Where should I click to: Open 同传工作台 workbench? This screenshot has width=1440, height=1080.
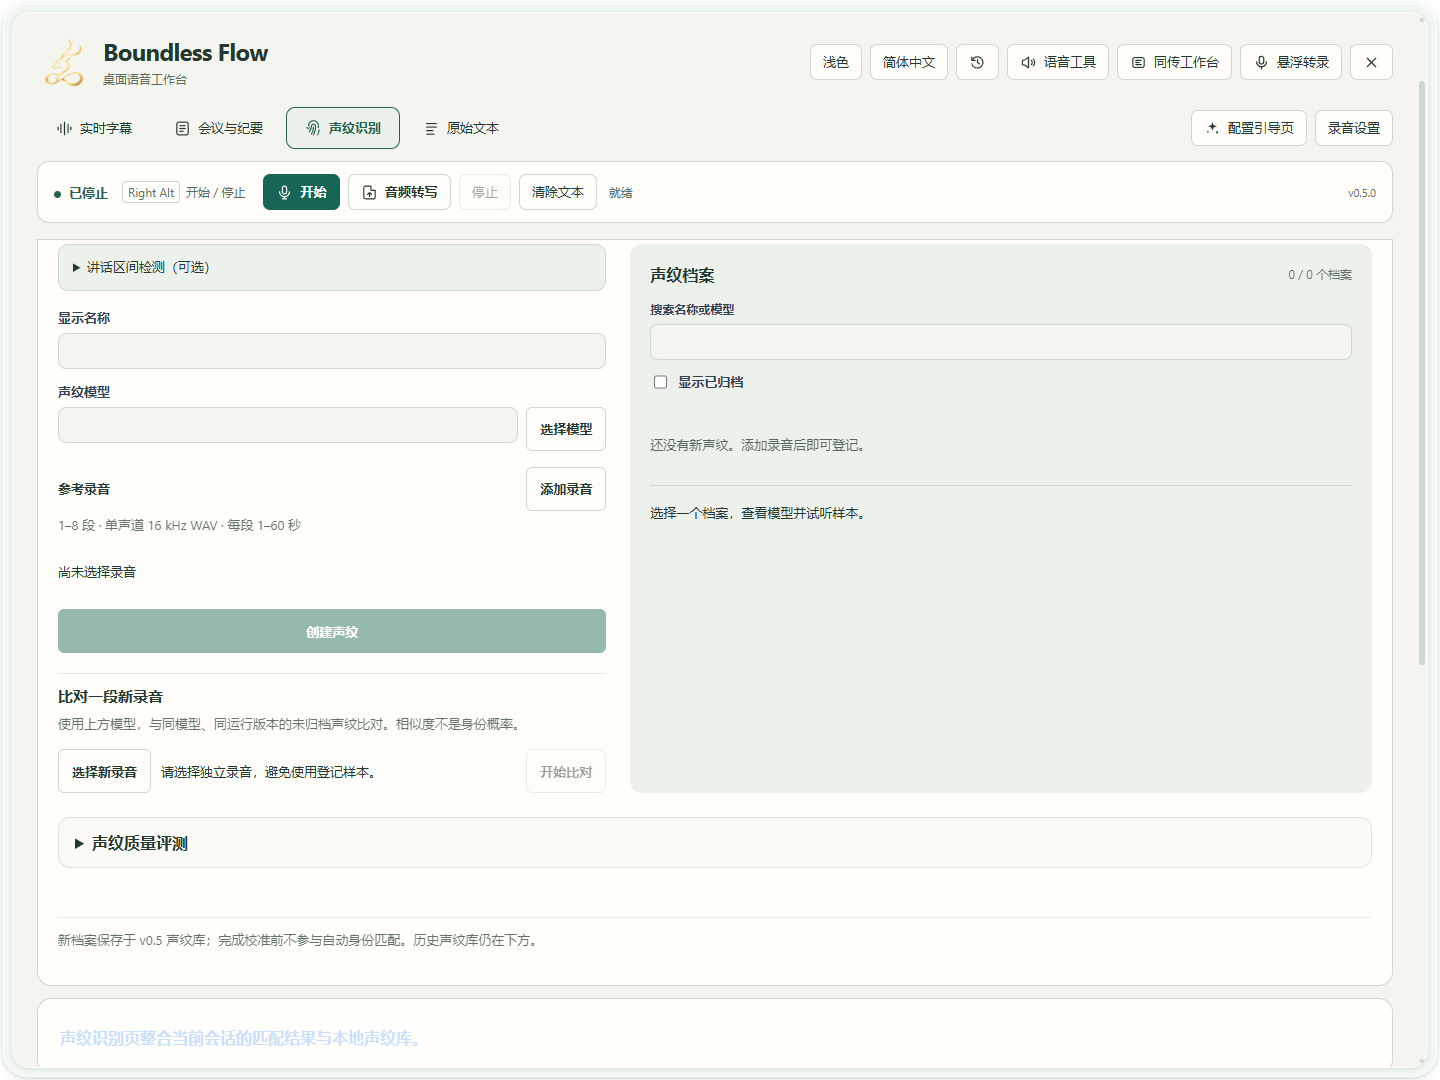click(x=1175, y=62)
